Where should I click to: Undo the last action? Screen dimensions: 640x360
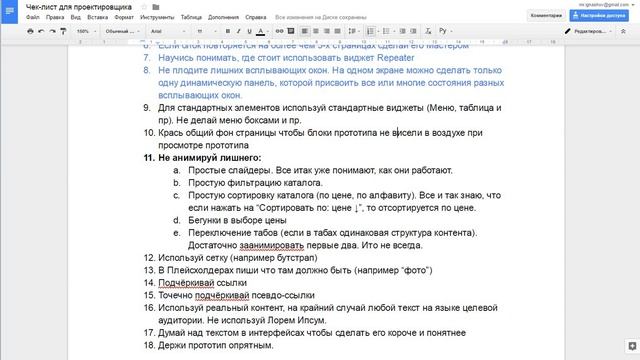click(x=41, y=31)
